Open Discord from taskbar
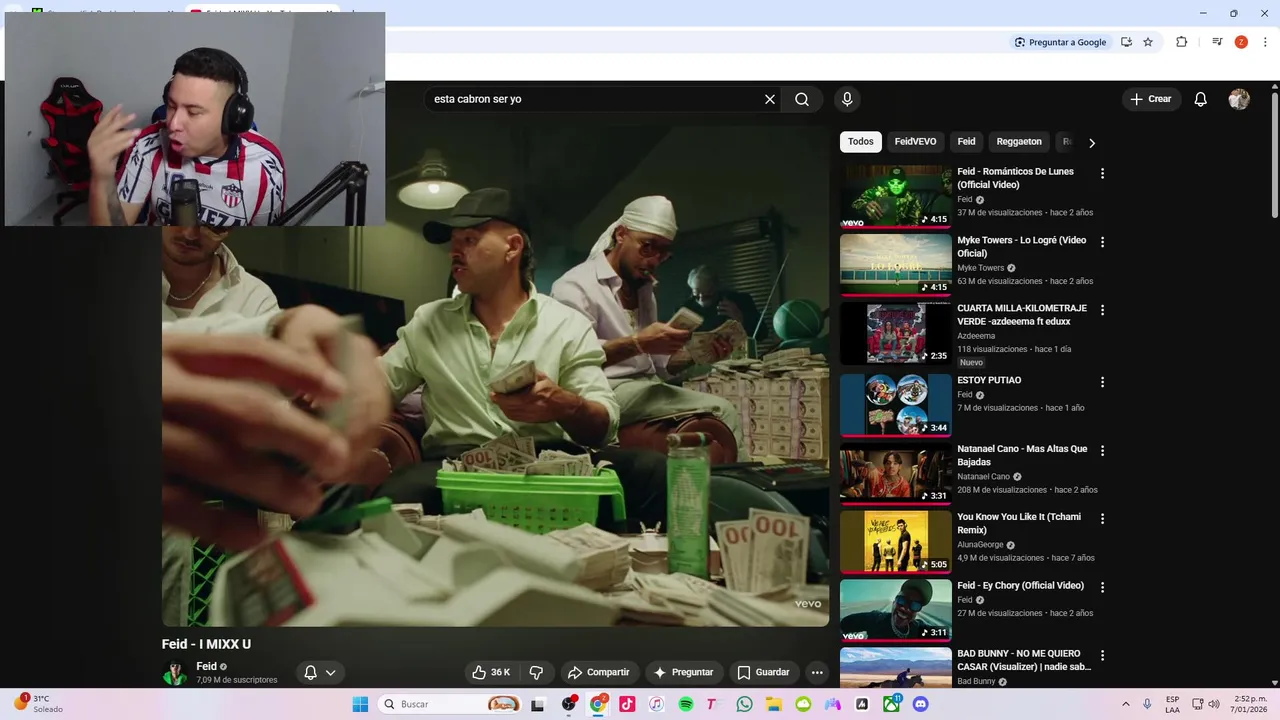This screenshot has width=1280, height=720. click(x=921, y=704)
